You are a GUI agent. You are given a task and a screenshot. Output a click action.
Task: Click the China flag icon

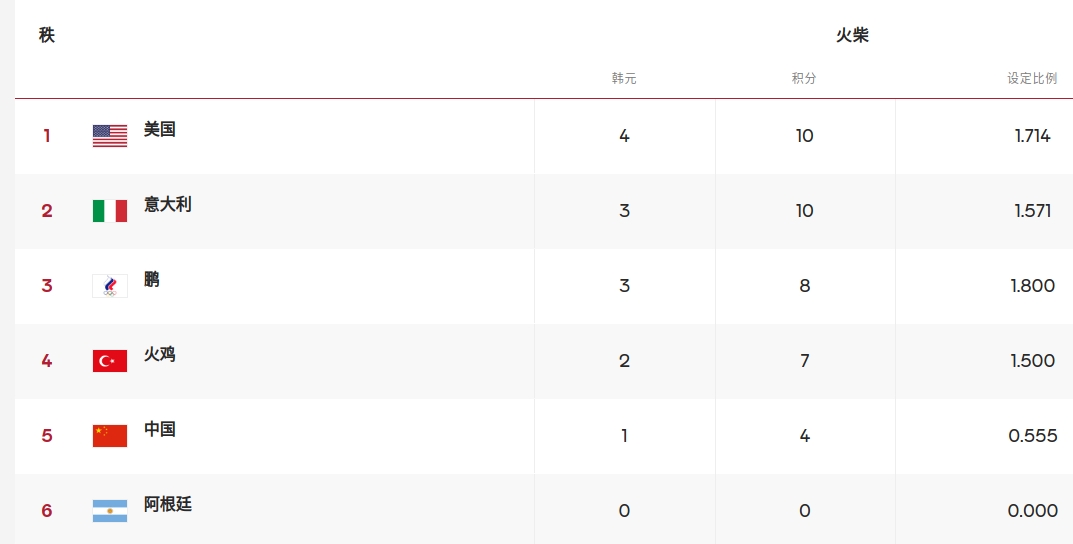(110, 436)
